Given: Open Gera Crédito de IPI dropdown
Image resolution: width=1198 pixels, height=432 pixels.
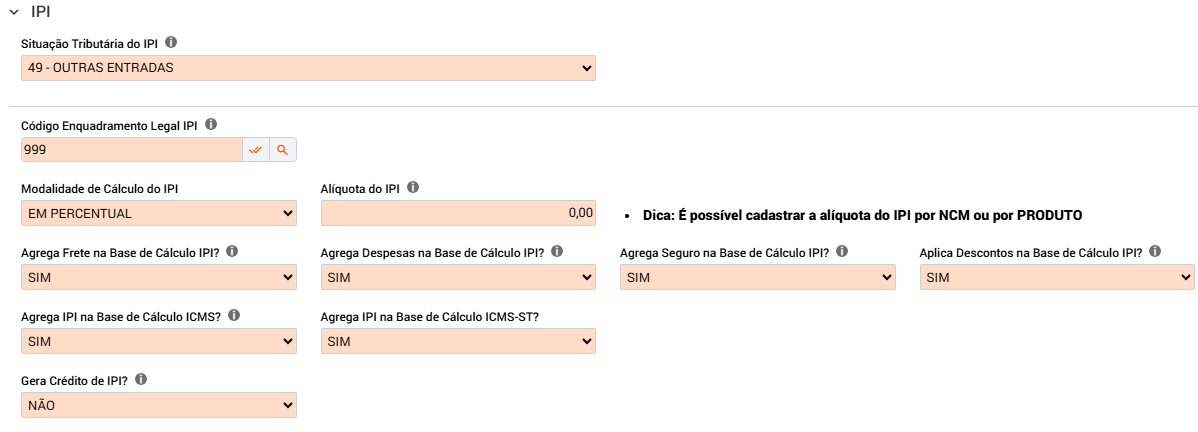Looking at the screenshot, I should point(158,405).
